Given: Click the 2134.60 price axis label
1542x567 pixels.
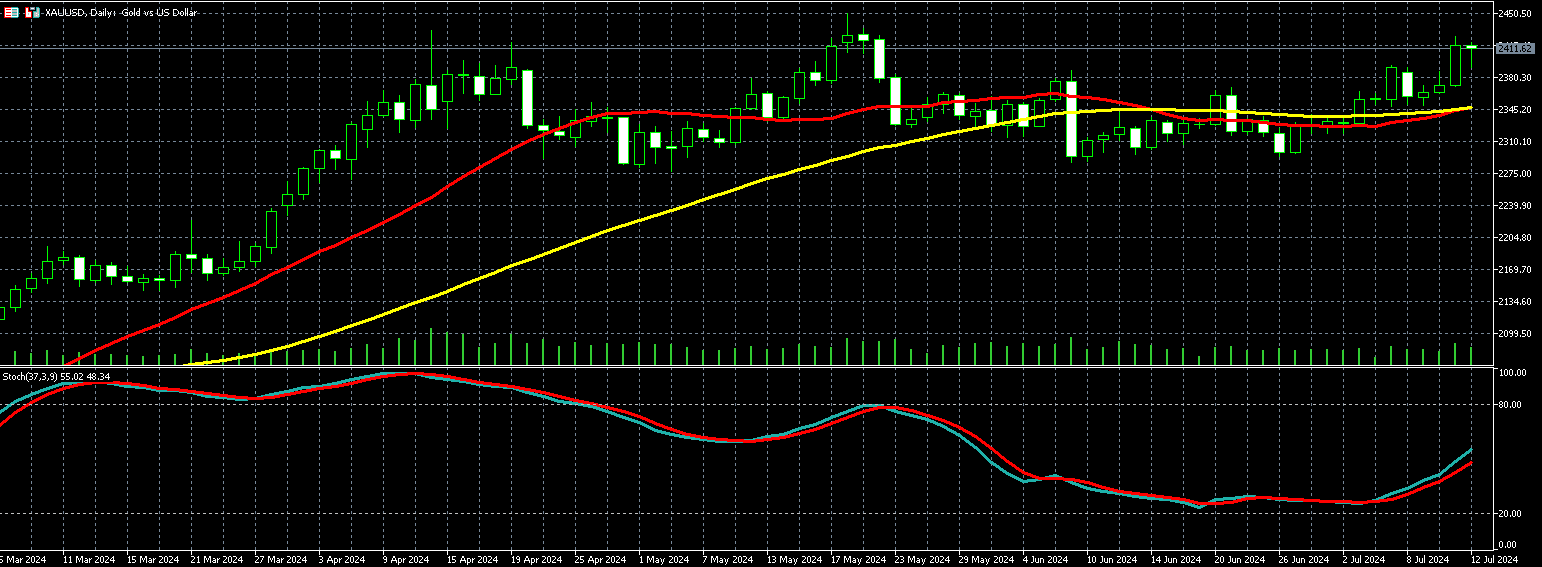Looking at the screenshot, I should (x=1516, y=301).
